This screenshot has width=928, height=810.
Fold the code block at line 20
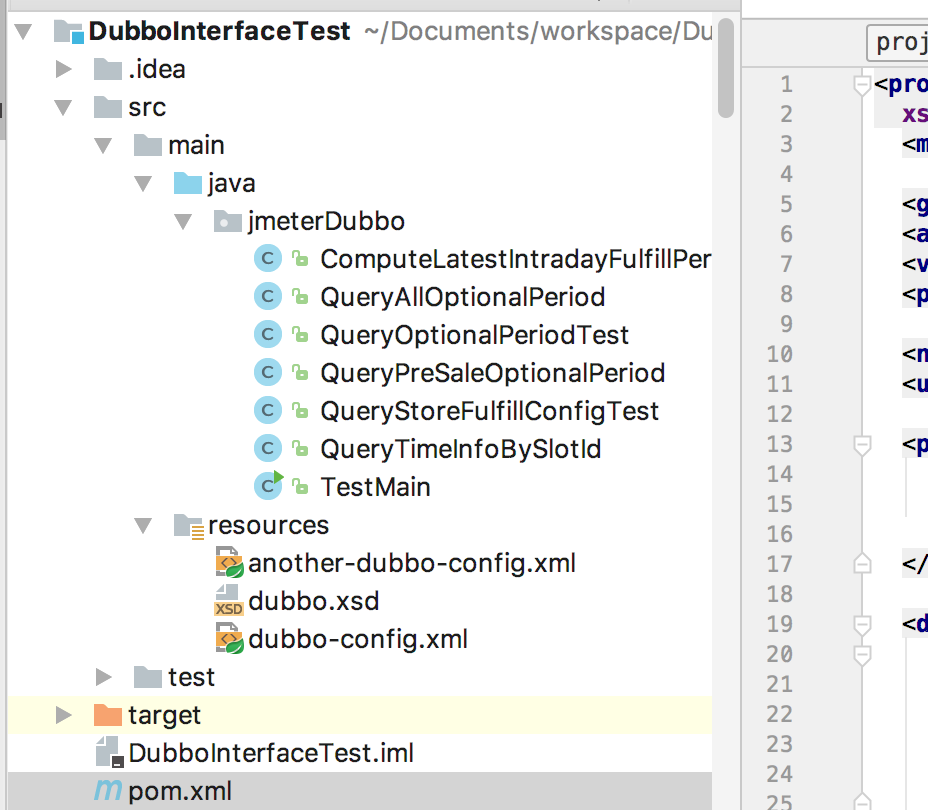click(862, 655)
